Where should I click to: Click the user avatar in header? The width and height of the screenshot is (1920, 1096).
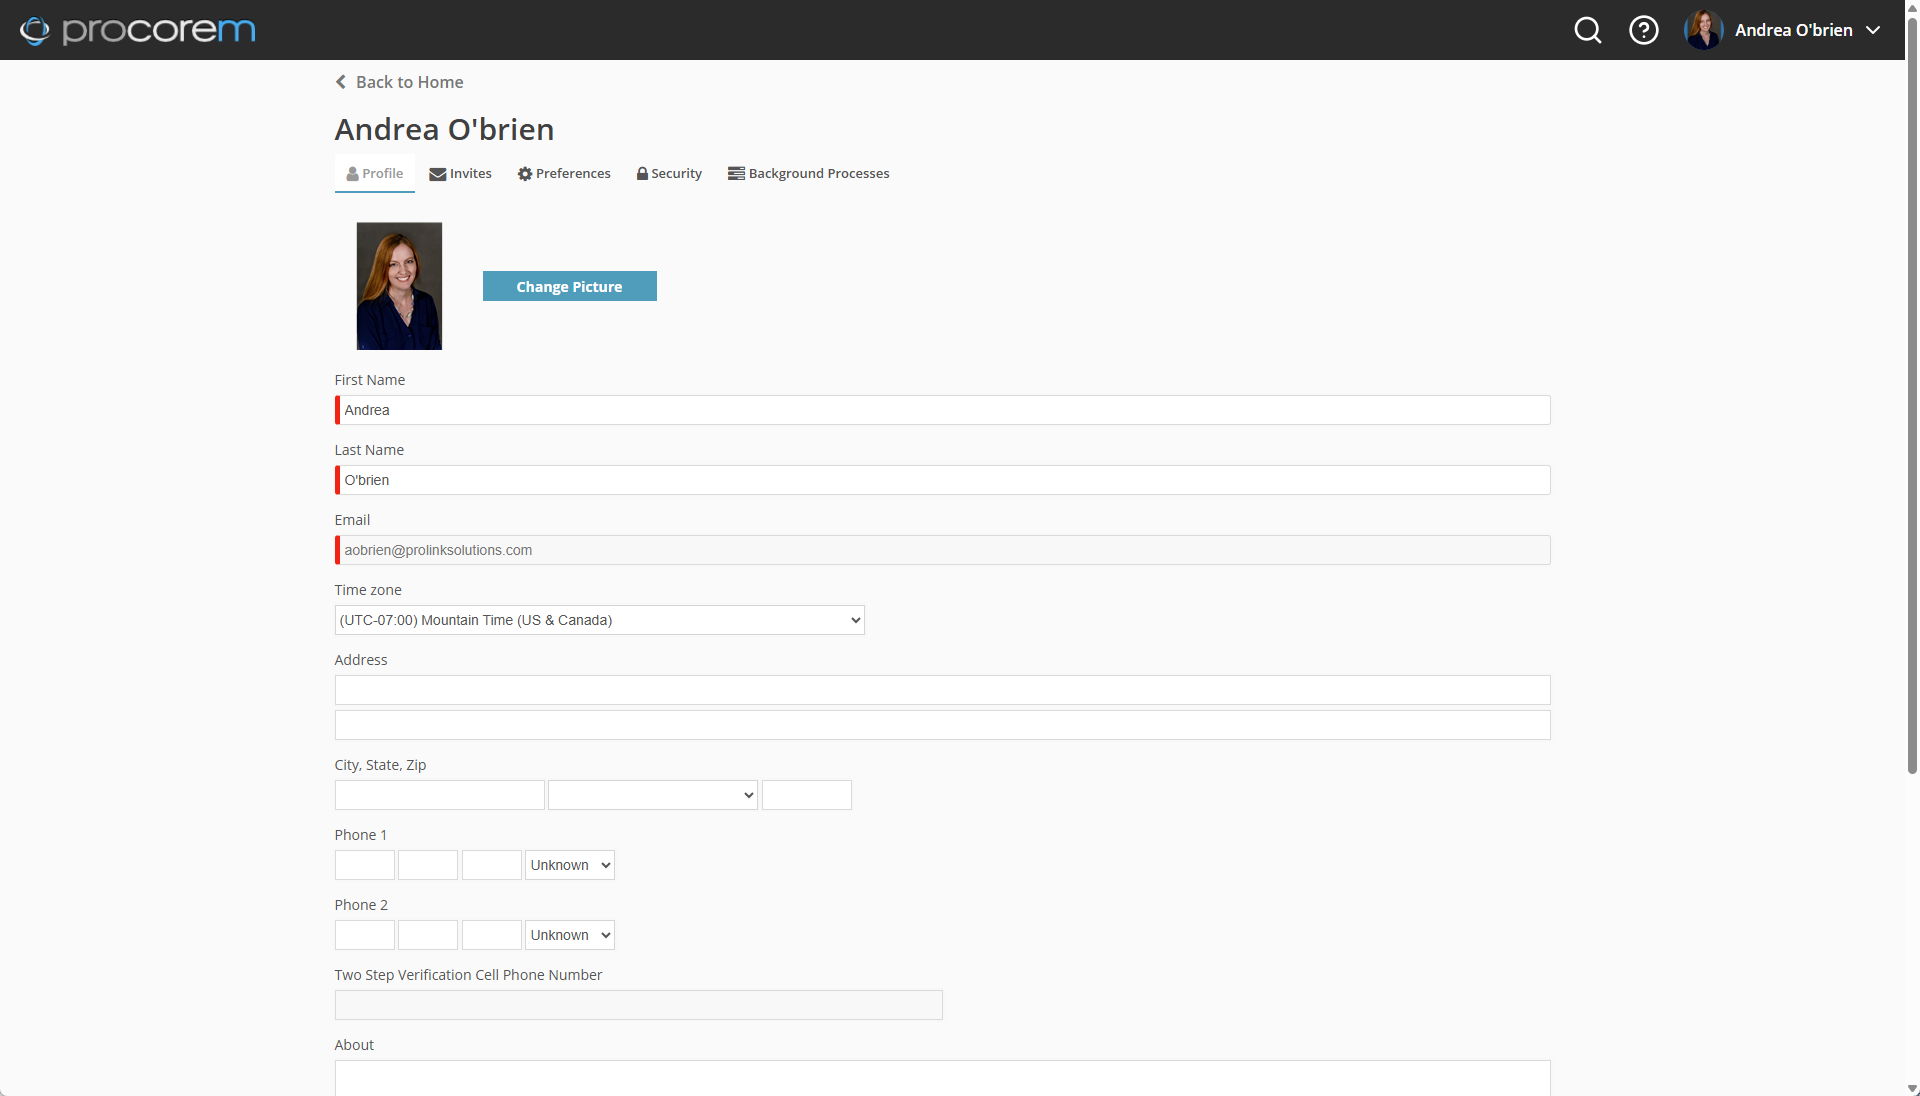point(1703,30)
